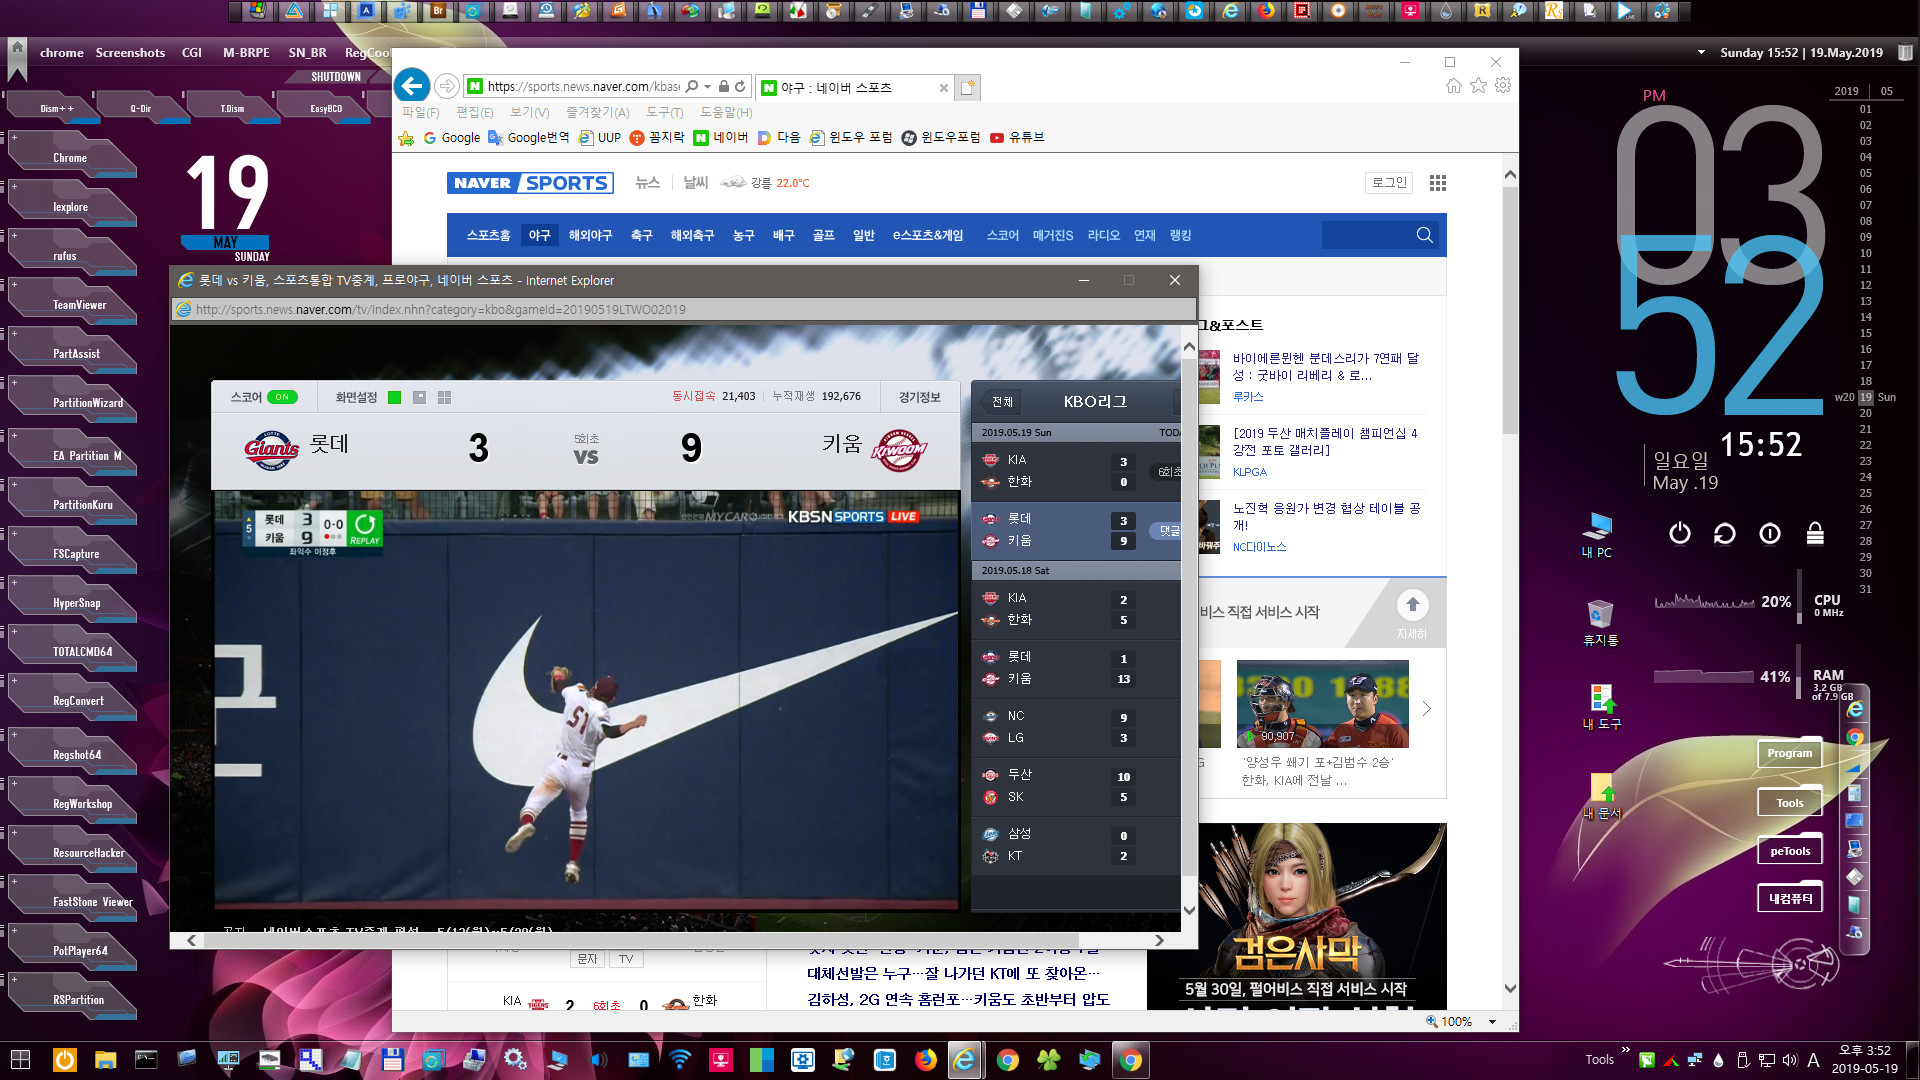The height and width of the screenshot is (1080, 1920).
Task: Open File Explorer folder in taskbar
Action: 105,1060
